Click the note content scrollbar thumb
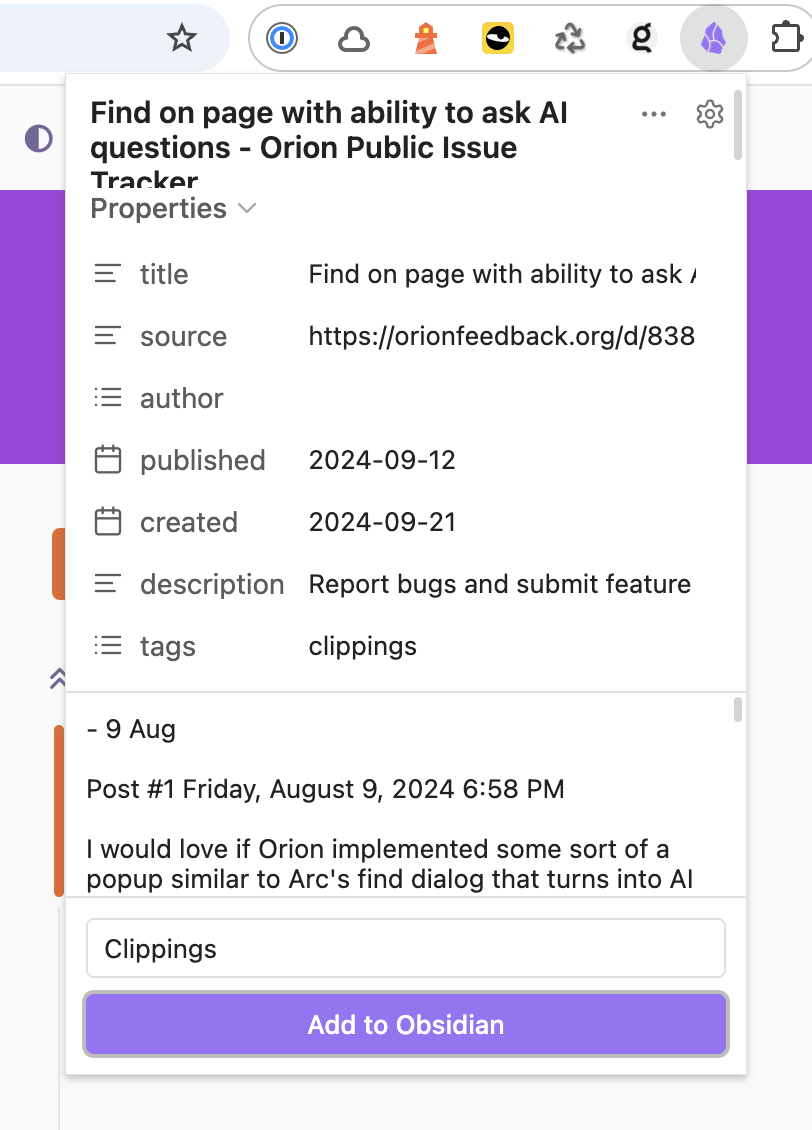The width and height of the screenshot is (812, 1130). 738,709
